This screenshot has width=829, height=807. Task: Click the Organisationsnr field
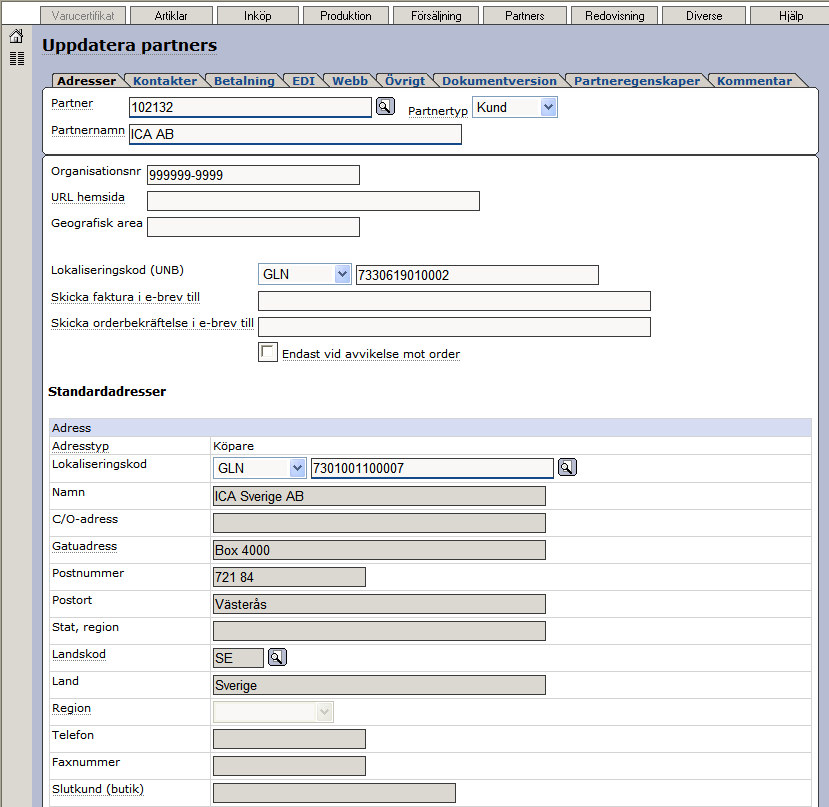click(253, 175)
